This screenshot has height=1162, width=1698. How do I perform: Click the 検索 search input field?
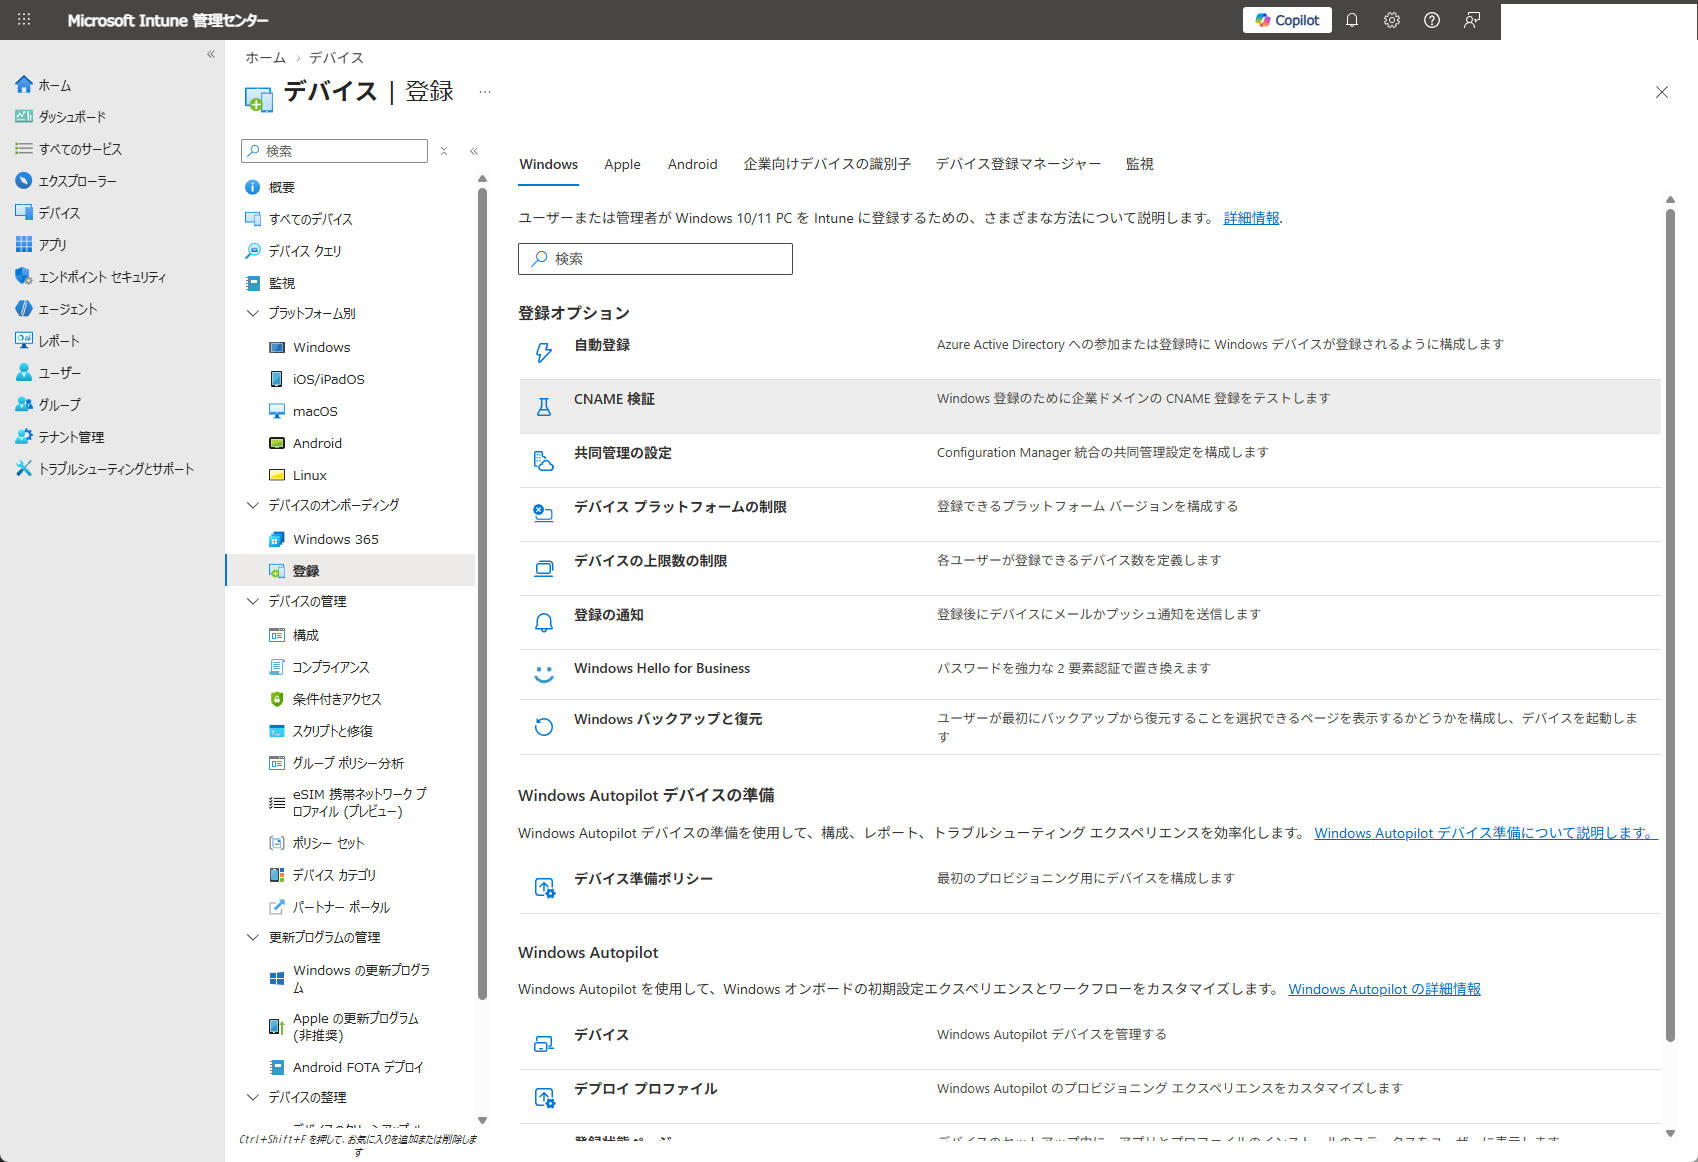655,258
